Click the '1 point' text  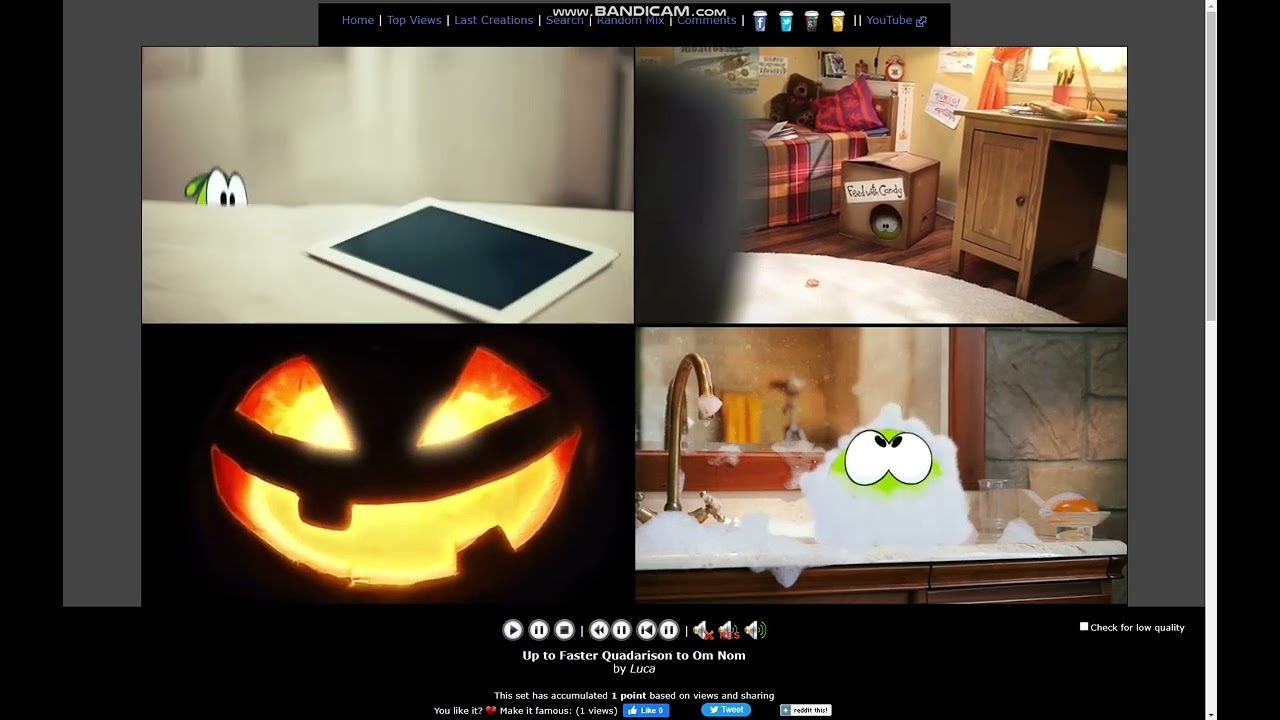pos(629,696)
